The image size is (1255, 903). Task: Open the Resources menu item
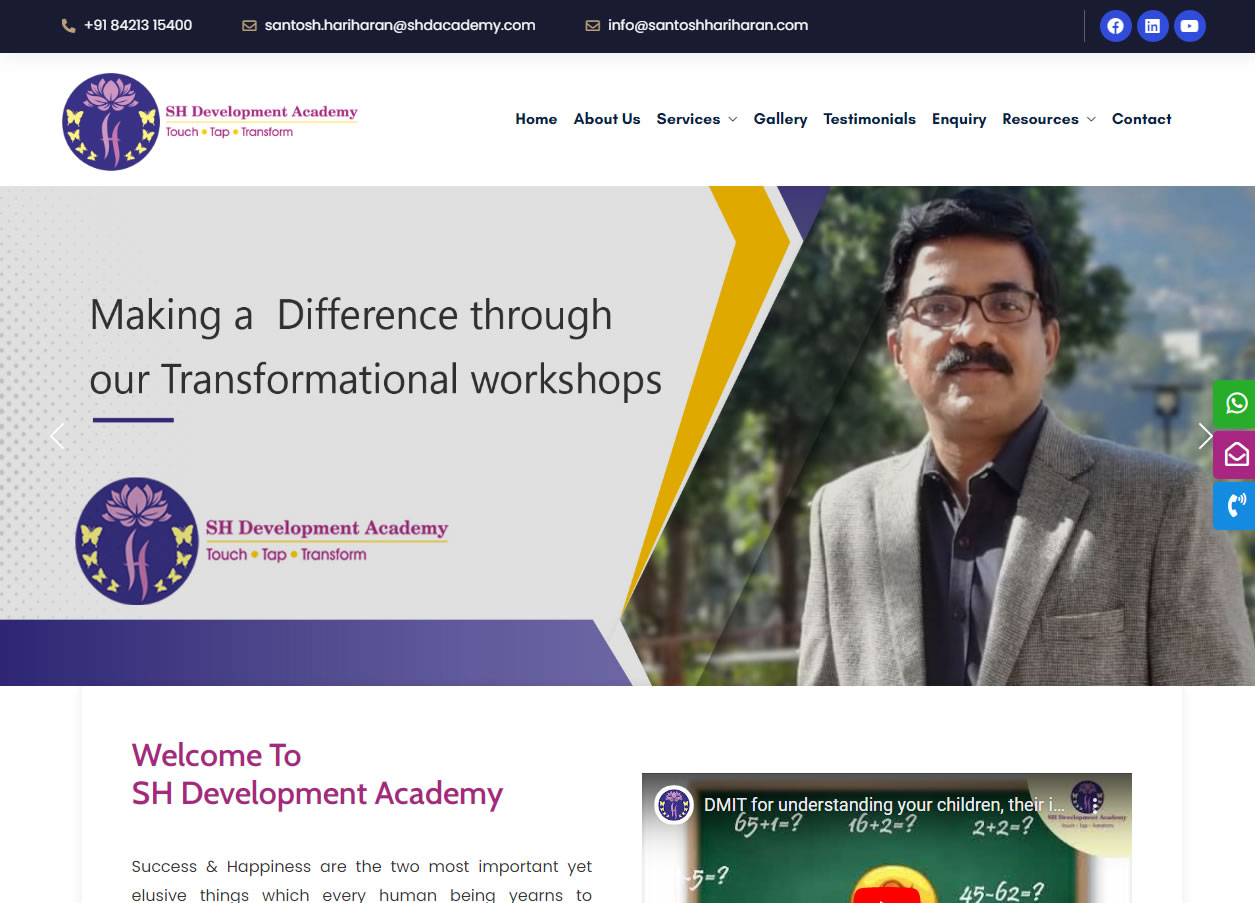coord(1040,119)
